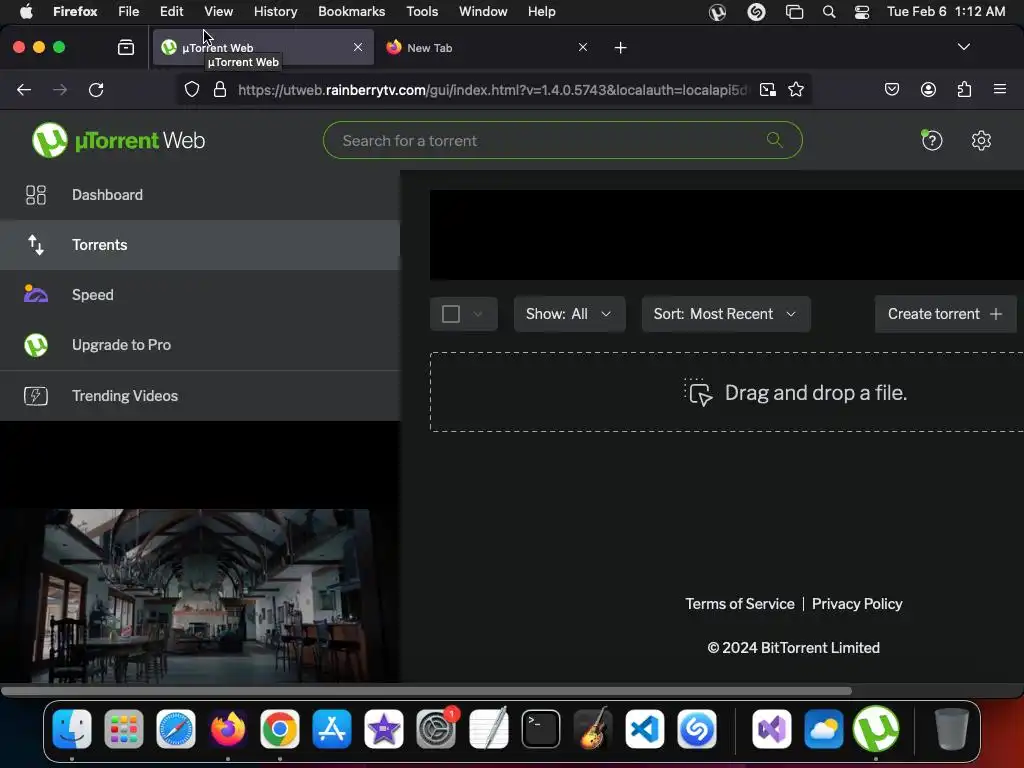This screenshot has width=1024, height=768.
Task: Open the Firefox account icon
Action: [928, 89]
